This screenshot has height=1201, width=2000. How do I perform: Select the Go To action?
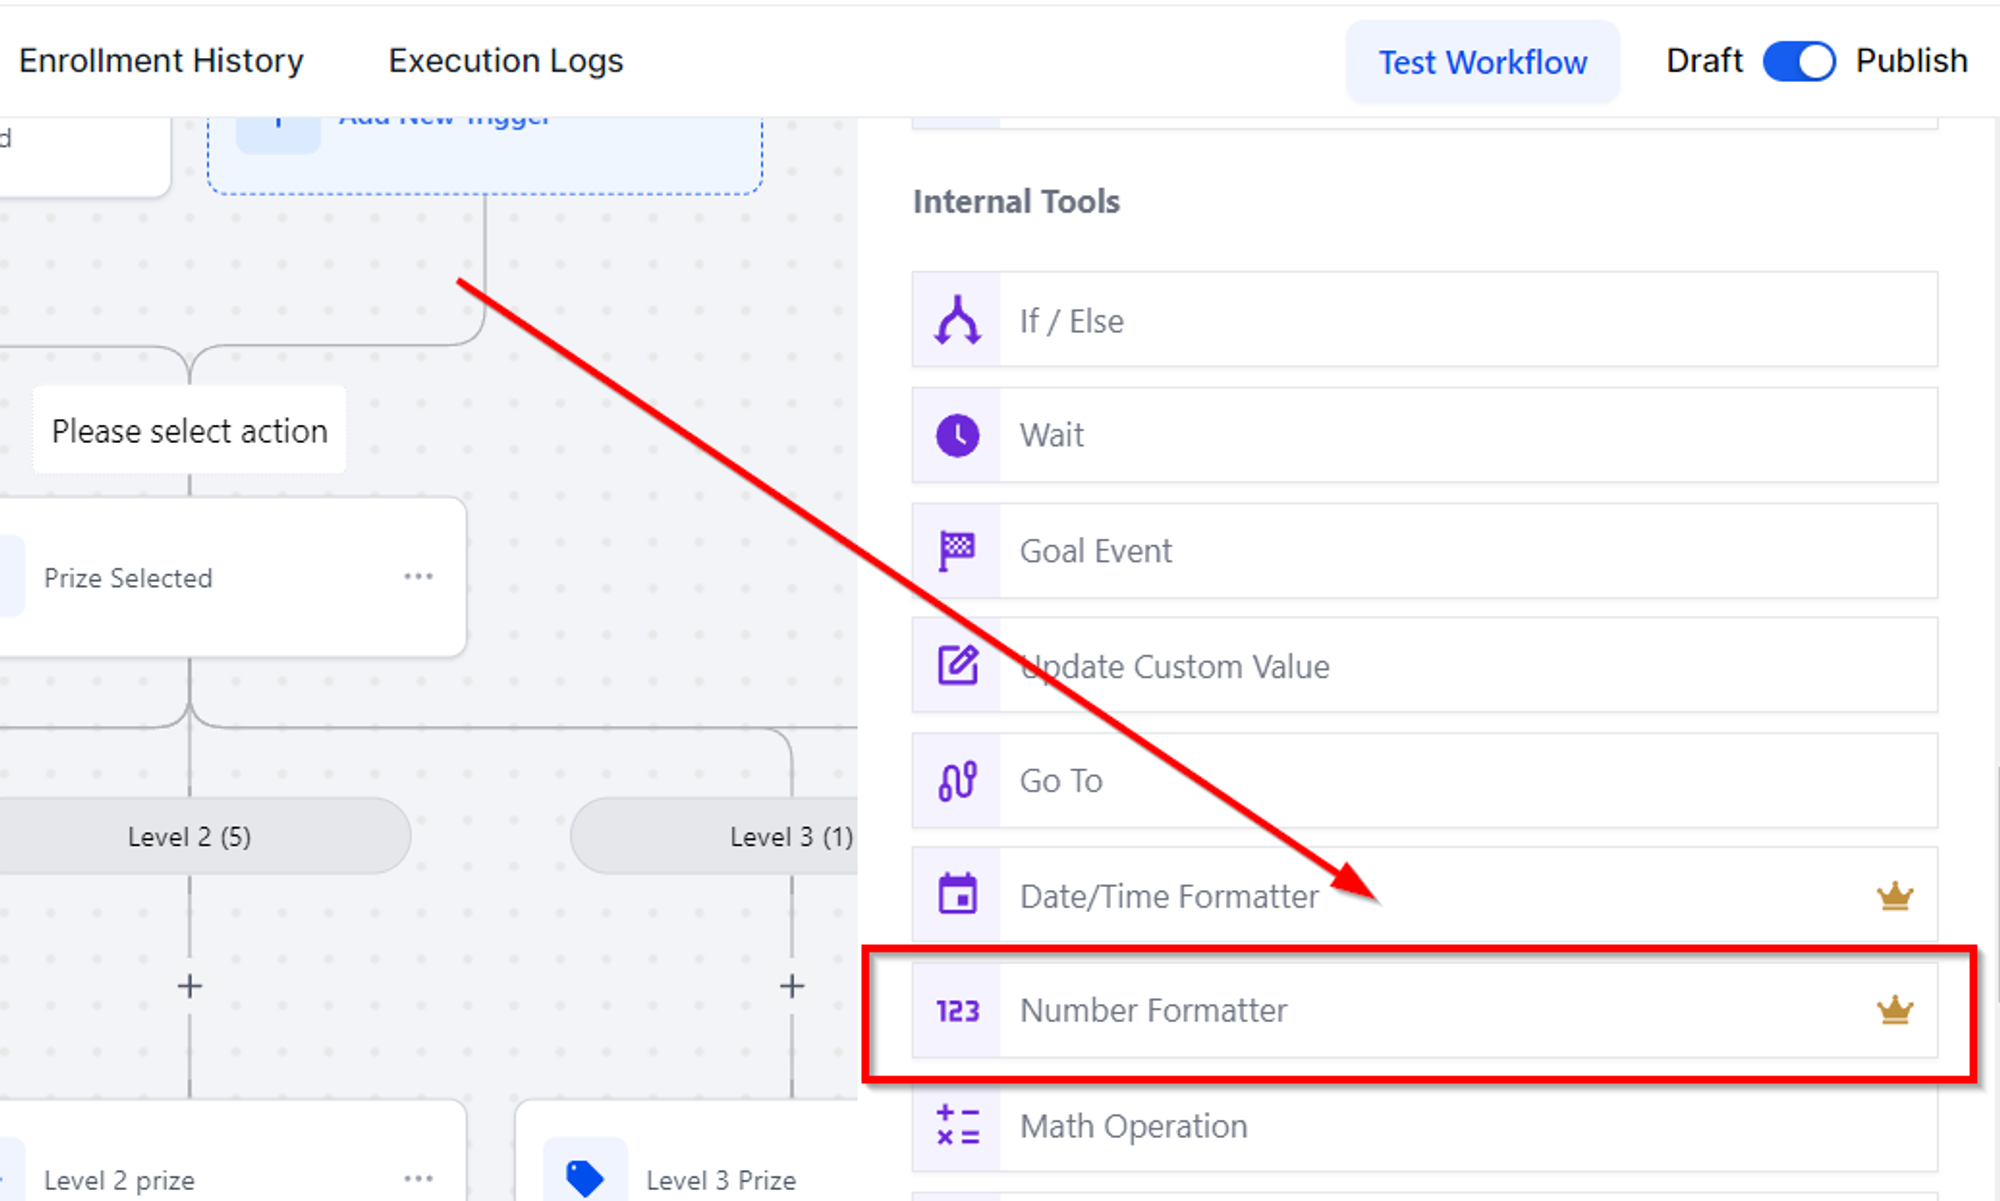coord(1424,780)
